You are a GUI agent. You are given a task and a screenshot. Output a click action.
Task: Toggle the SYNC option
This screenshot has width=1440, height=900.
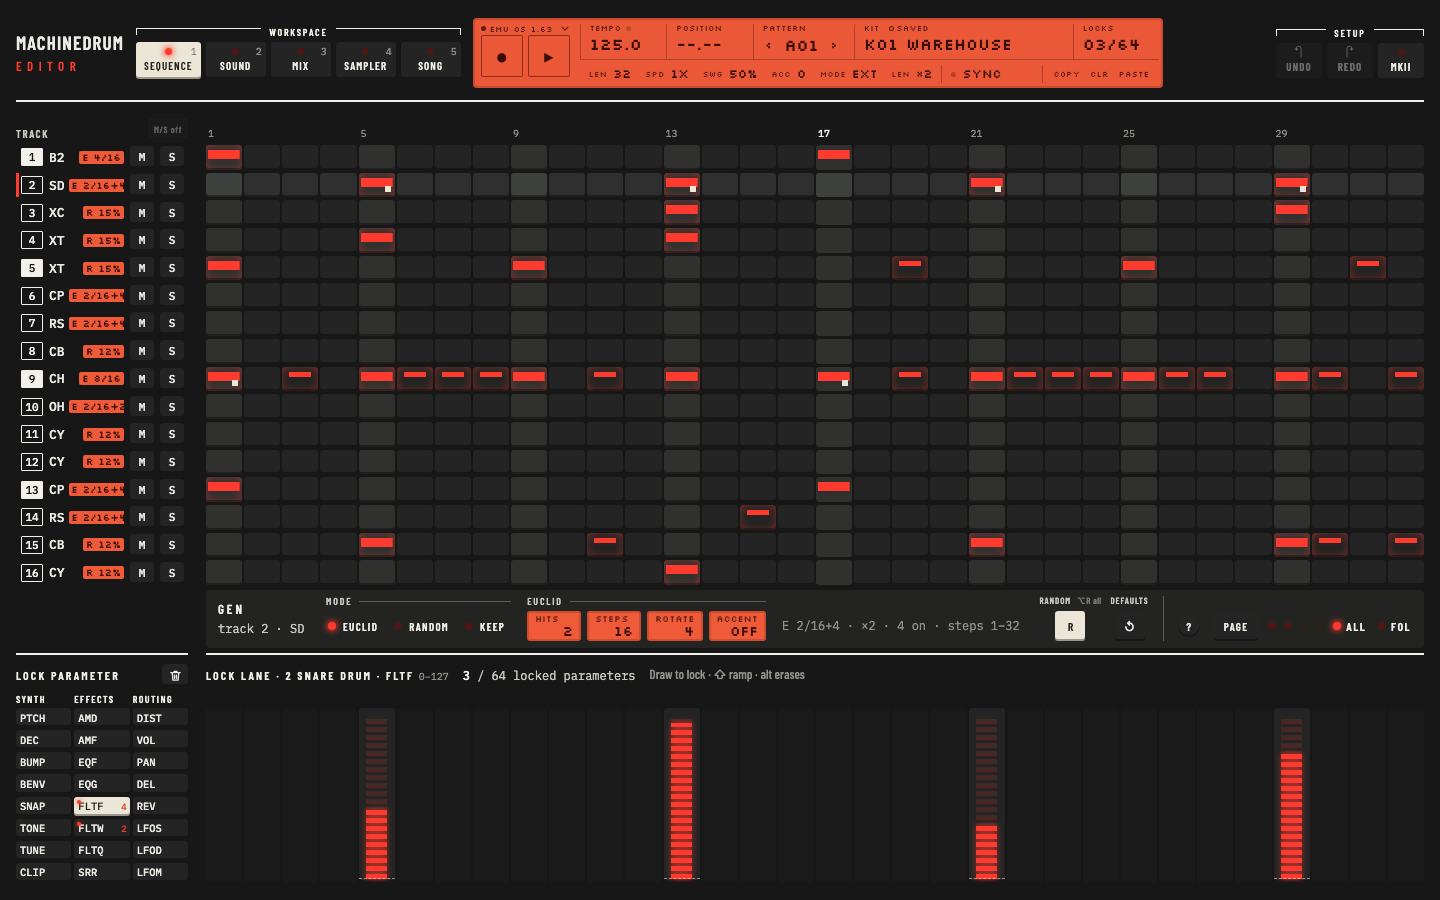[976, 74]
